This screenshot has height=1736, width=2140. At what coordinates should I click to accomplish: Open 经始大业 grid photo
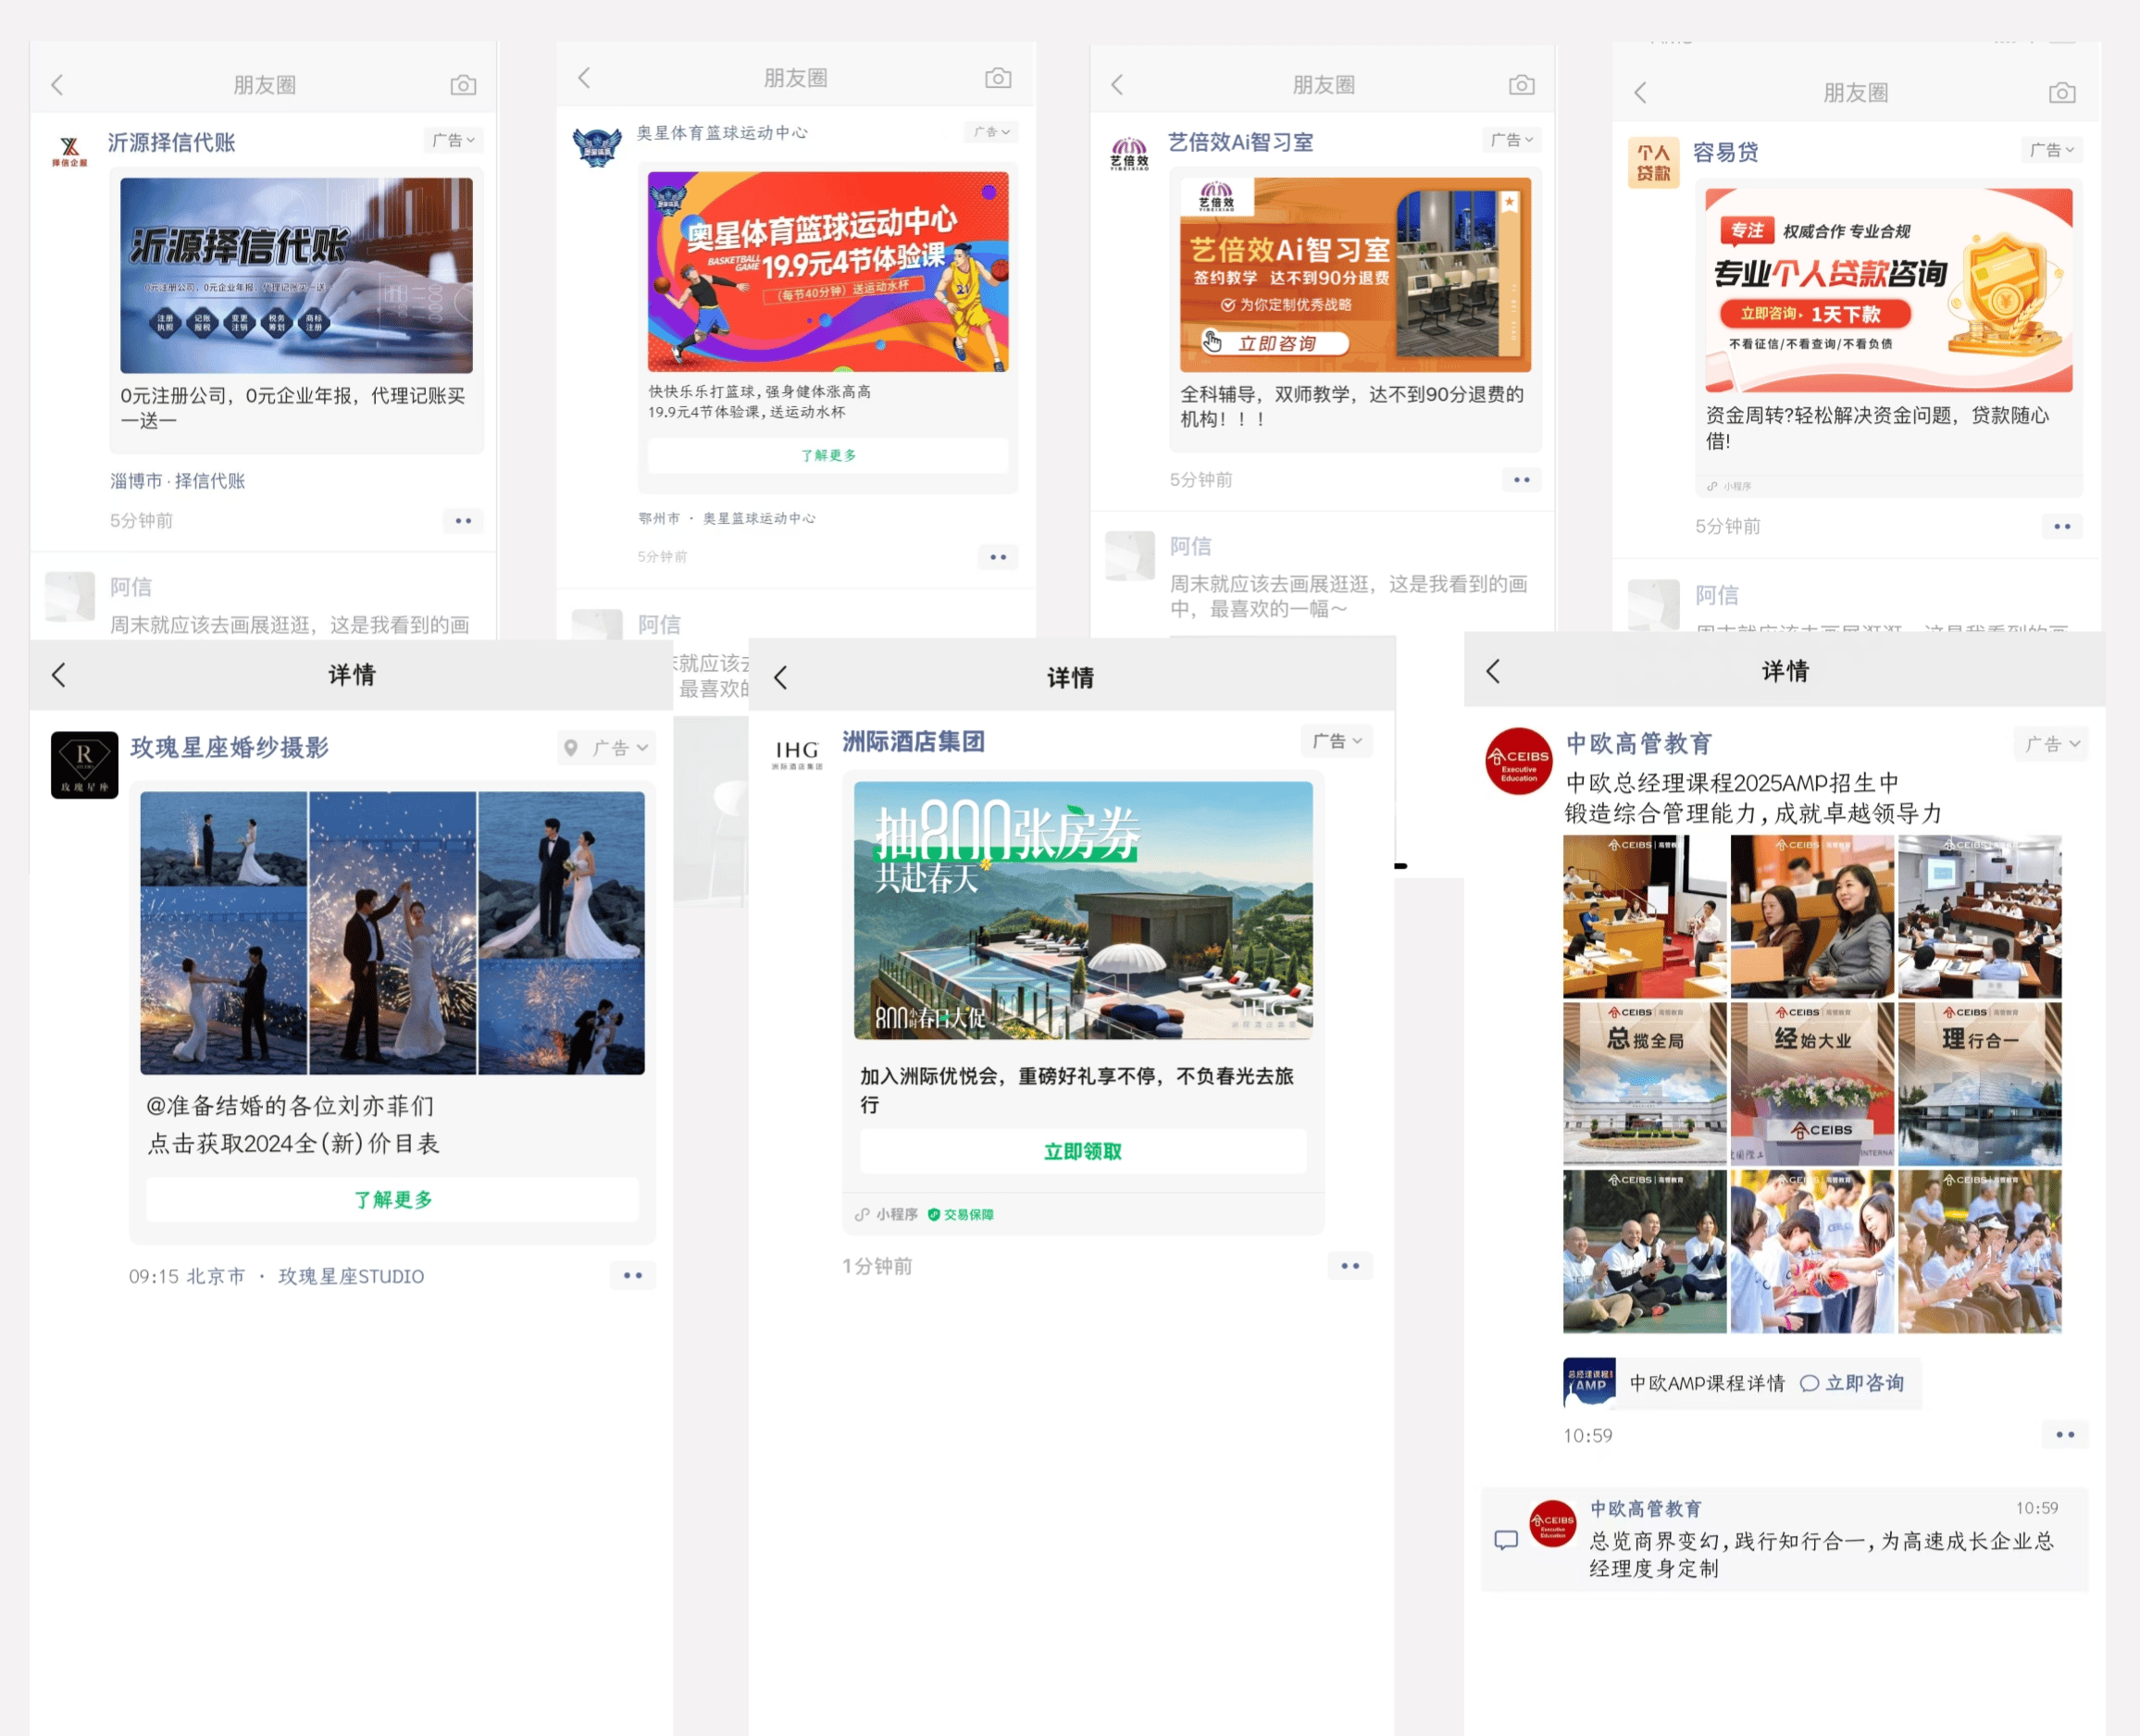[x=1812, y=1084]
